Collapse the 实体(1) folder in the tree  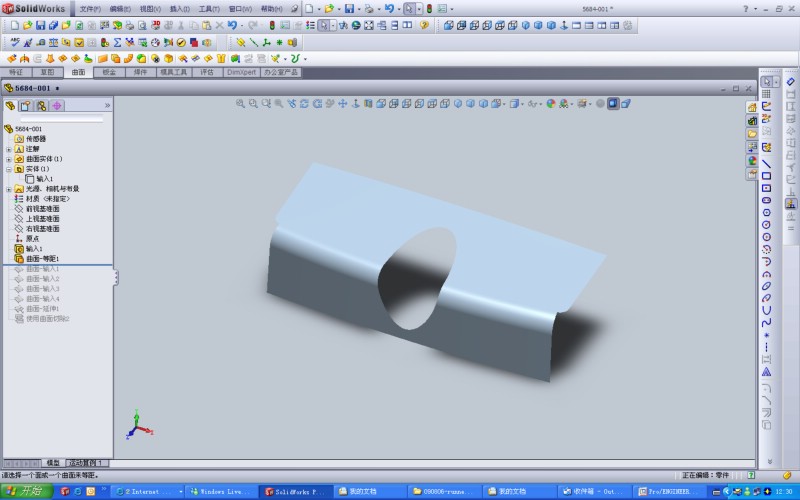9,169
